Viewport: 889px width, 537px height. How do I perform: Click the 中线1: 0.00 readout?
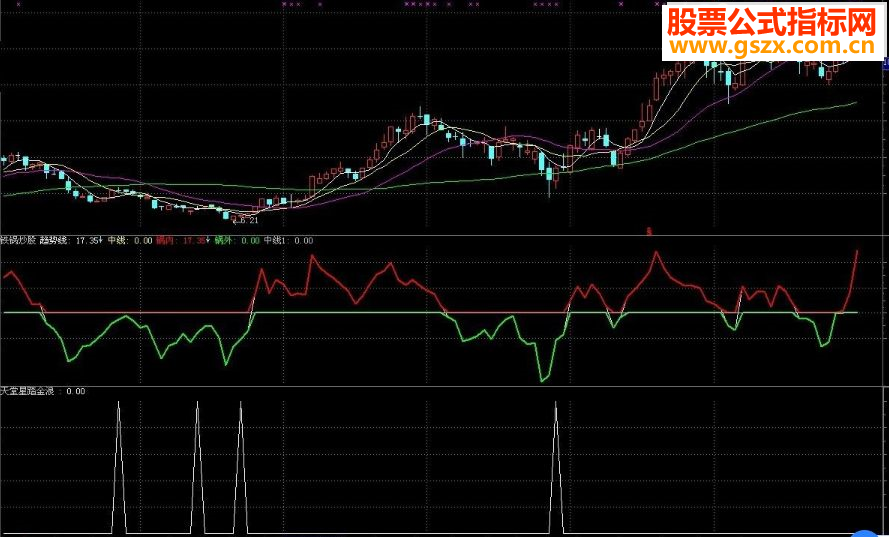tap(288, 240)
